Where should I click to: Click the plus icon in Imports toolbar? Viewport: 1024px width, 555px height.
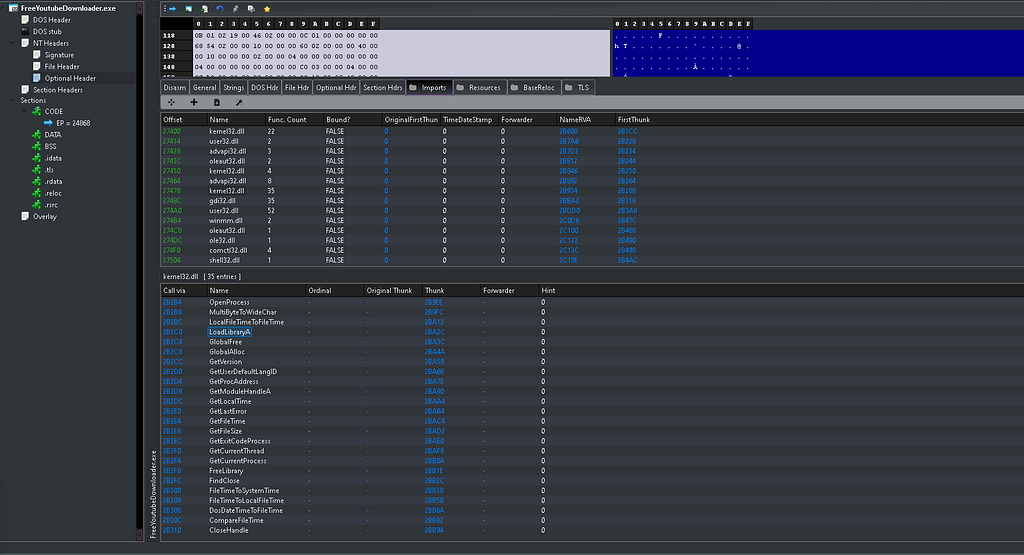coord(194,103)
